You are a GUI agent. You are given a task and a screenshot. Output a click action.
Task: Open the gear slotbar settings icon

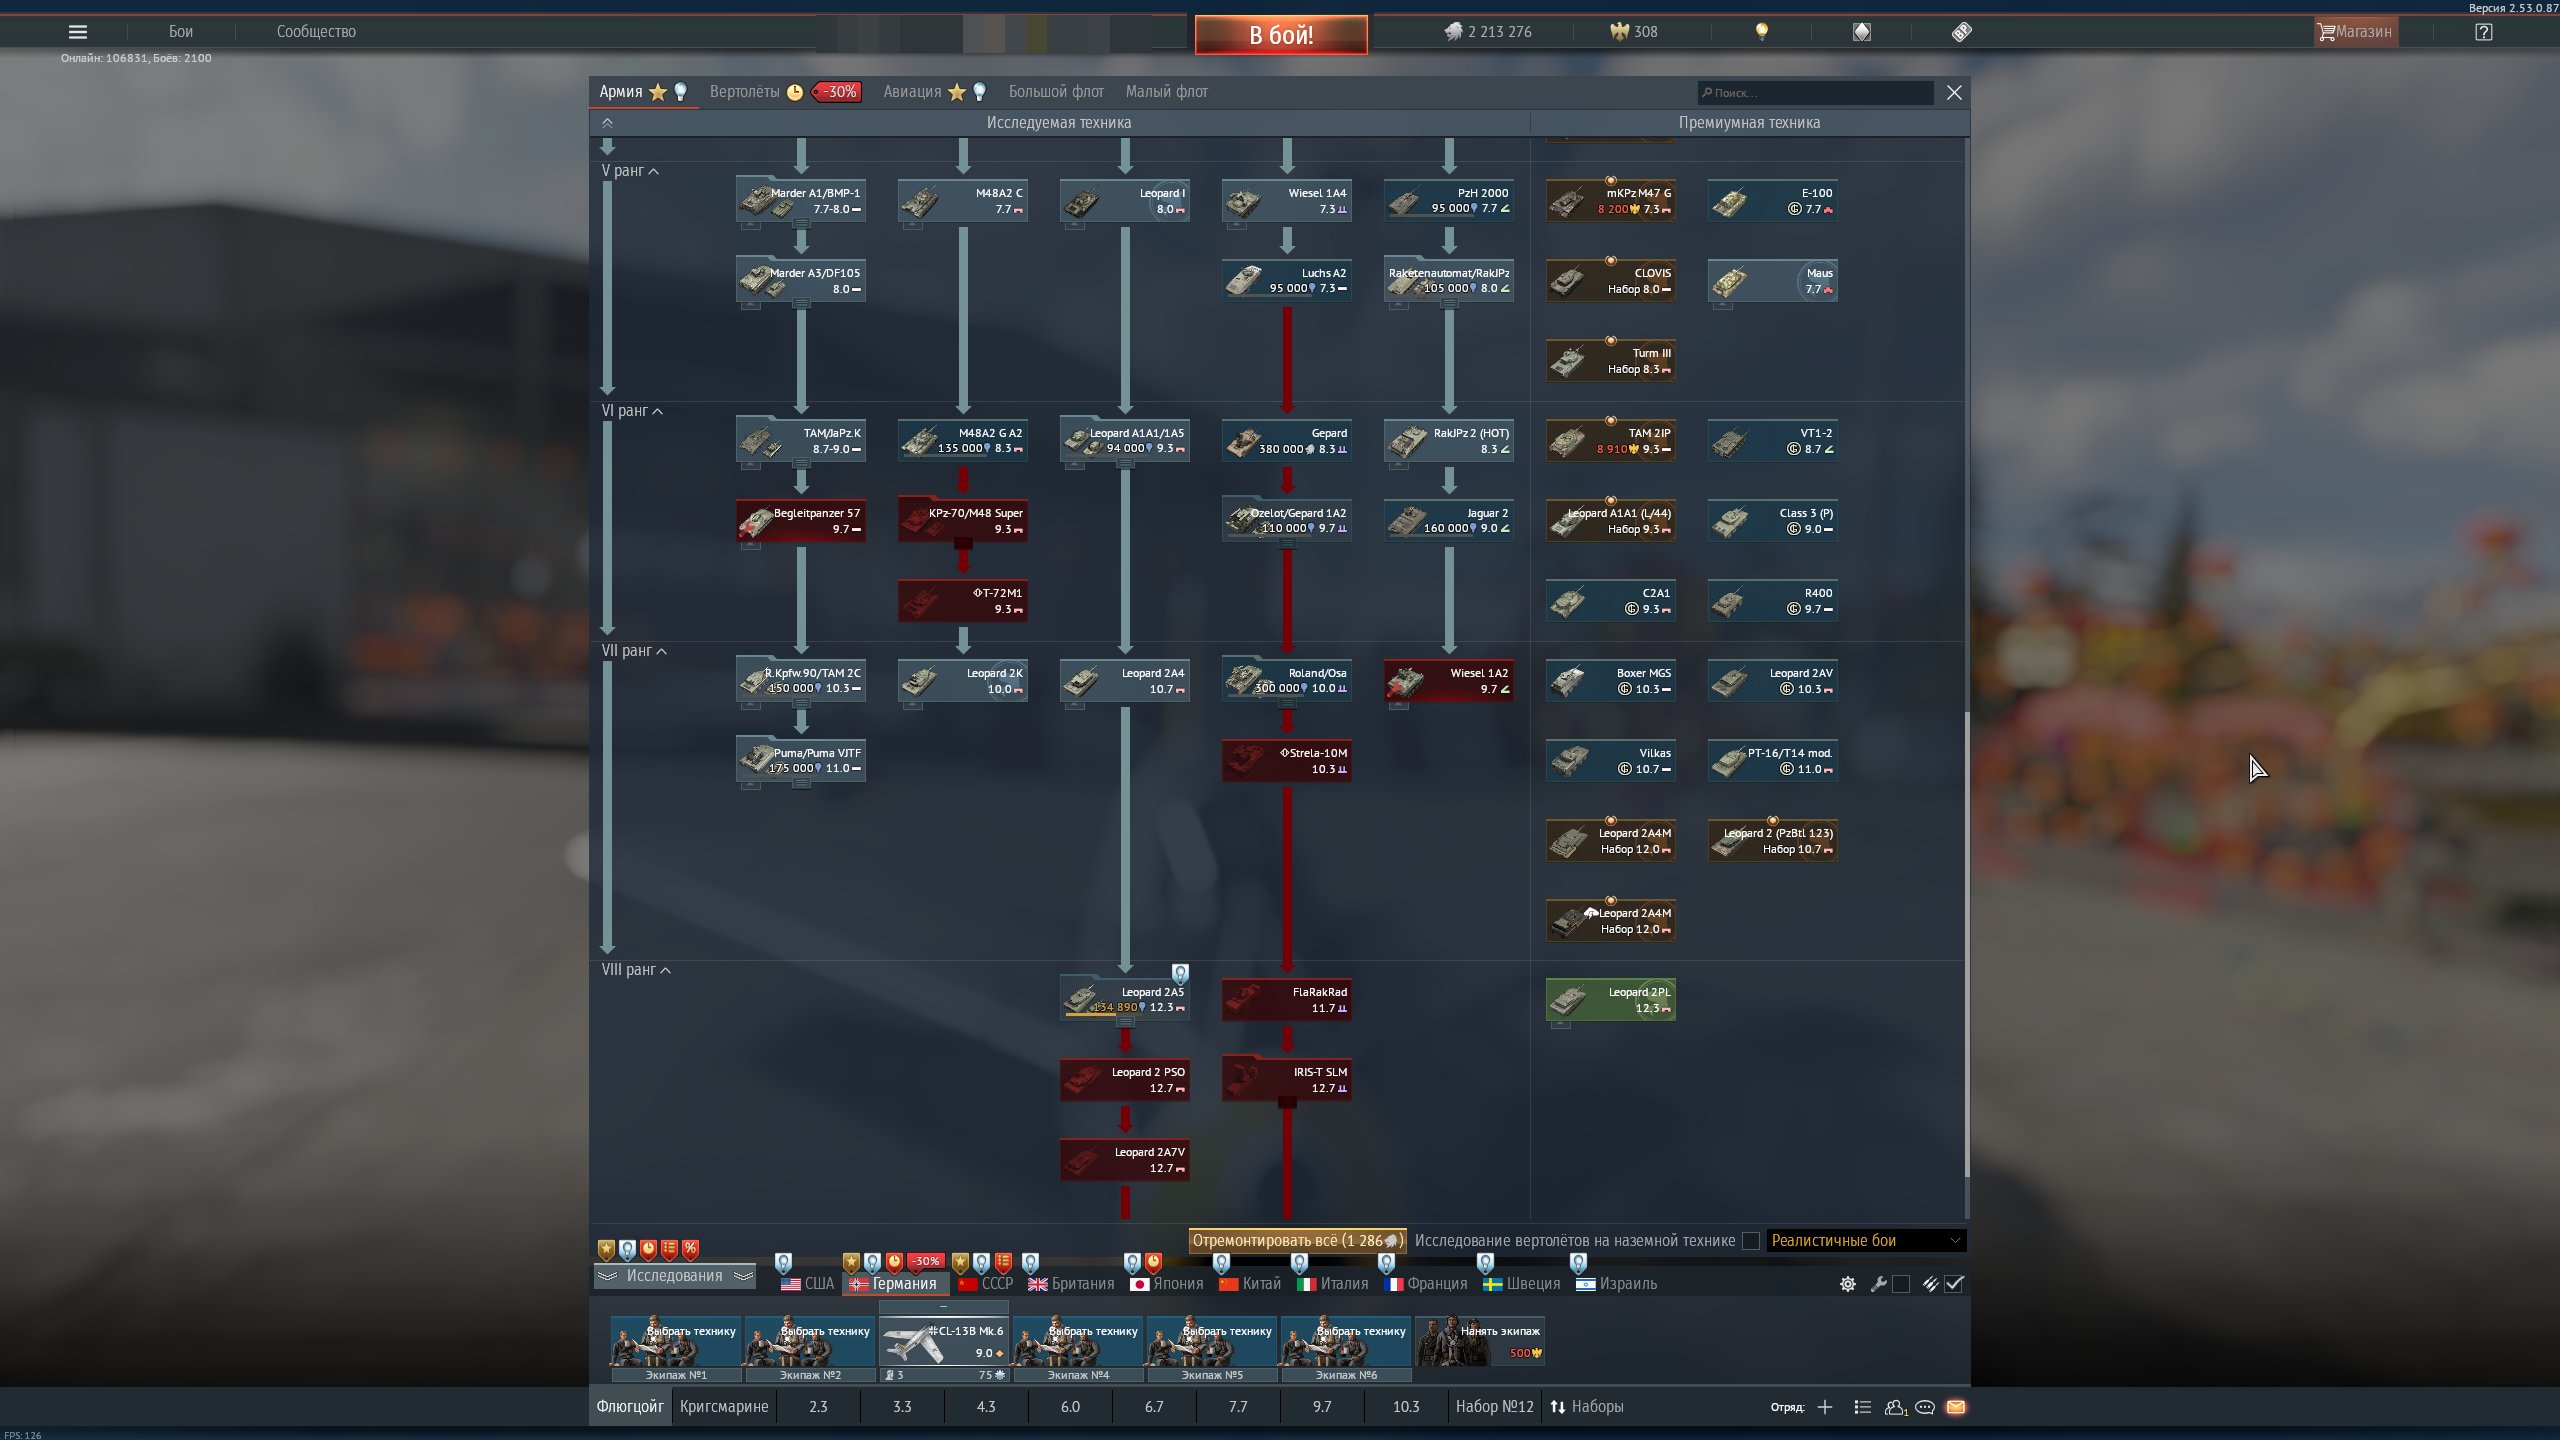tap(1848, 1284)
